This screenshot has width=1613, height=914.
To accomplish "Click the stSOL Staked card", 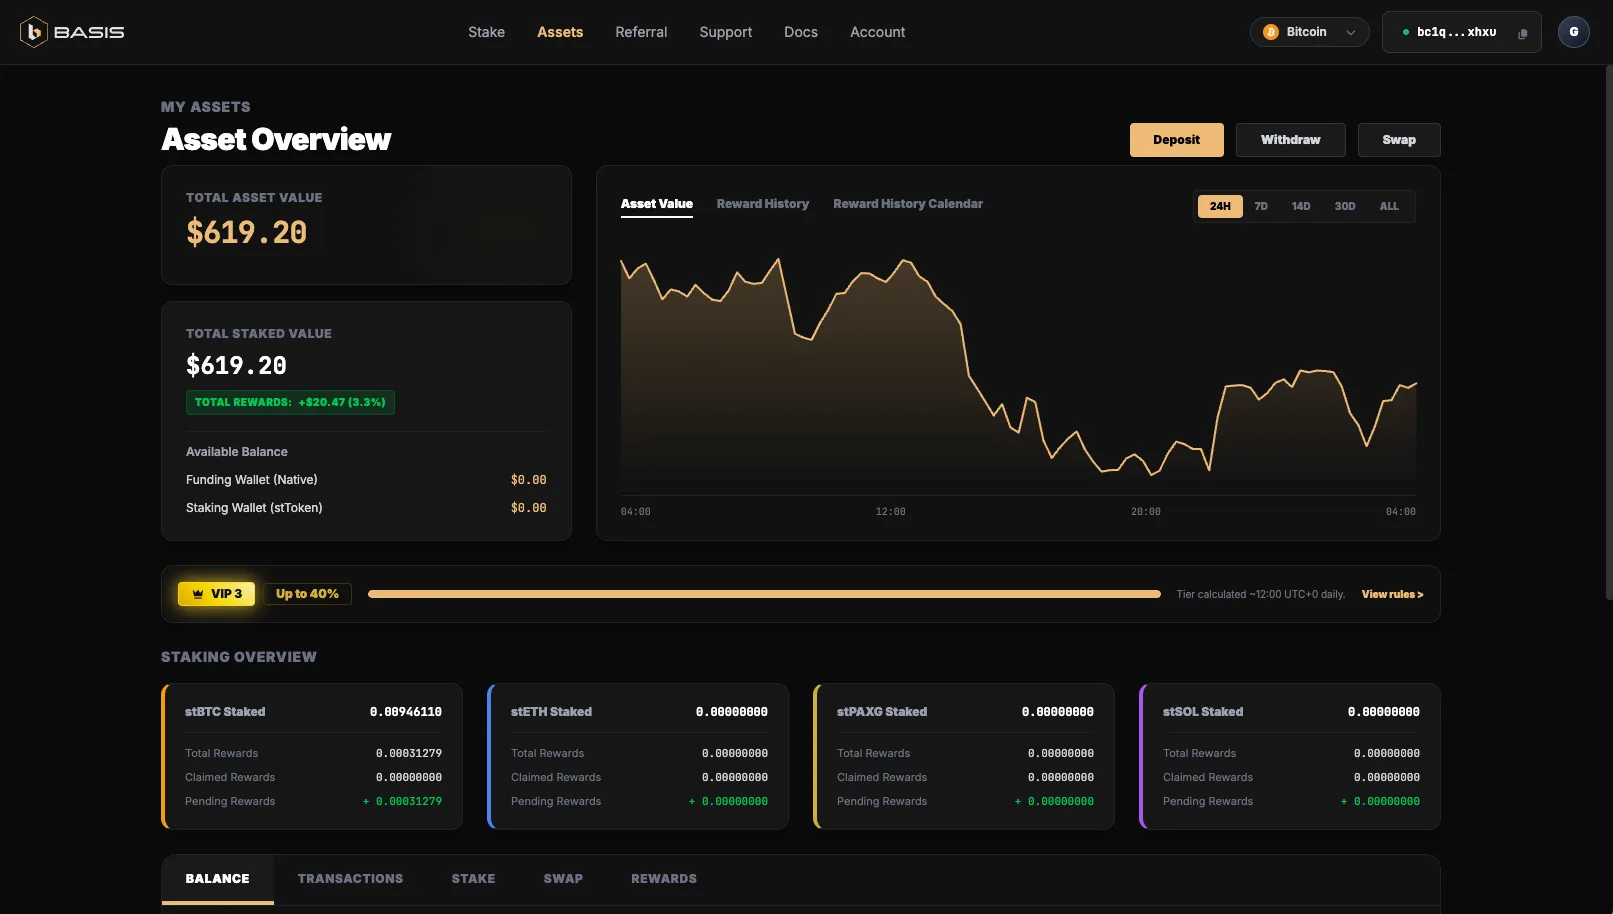I will click(x=1290, y=756).
